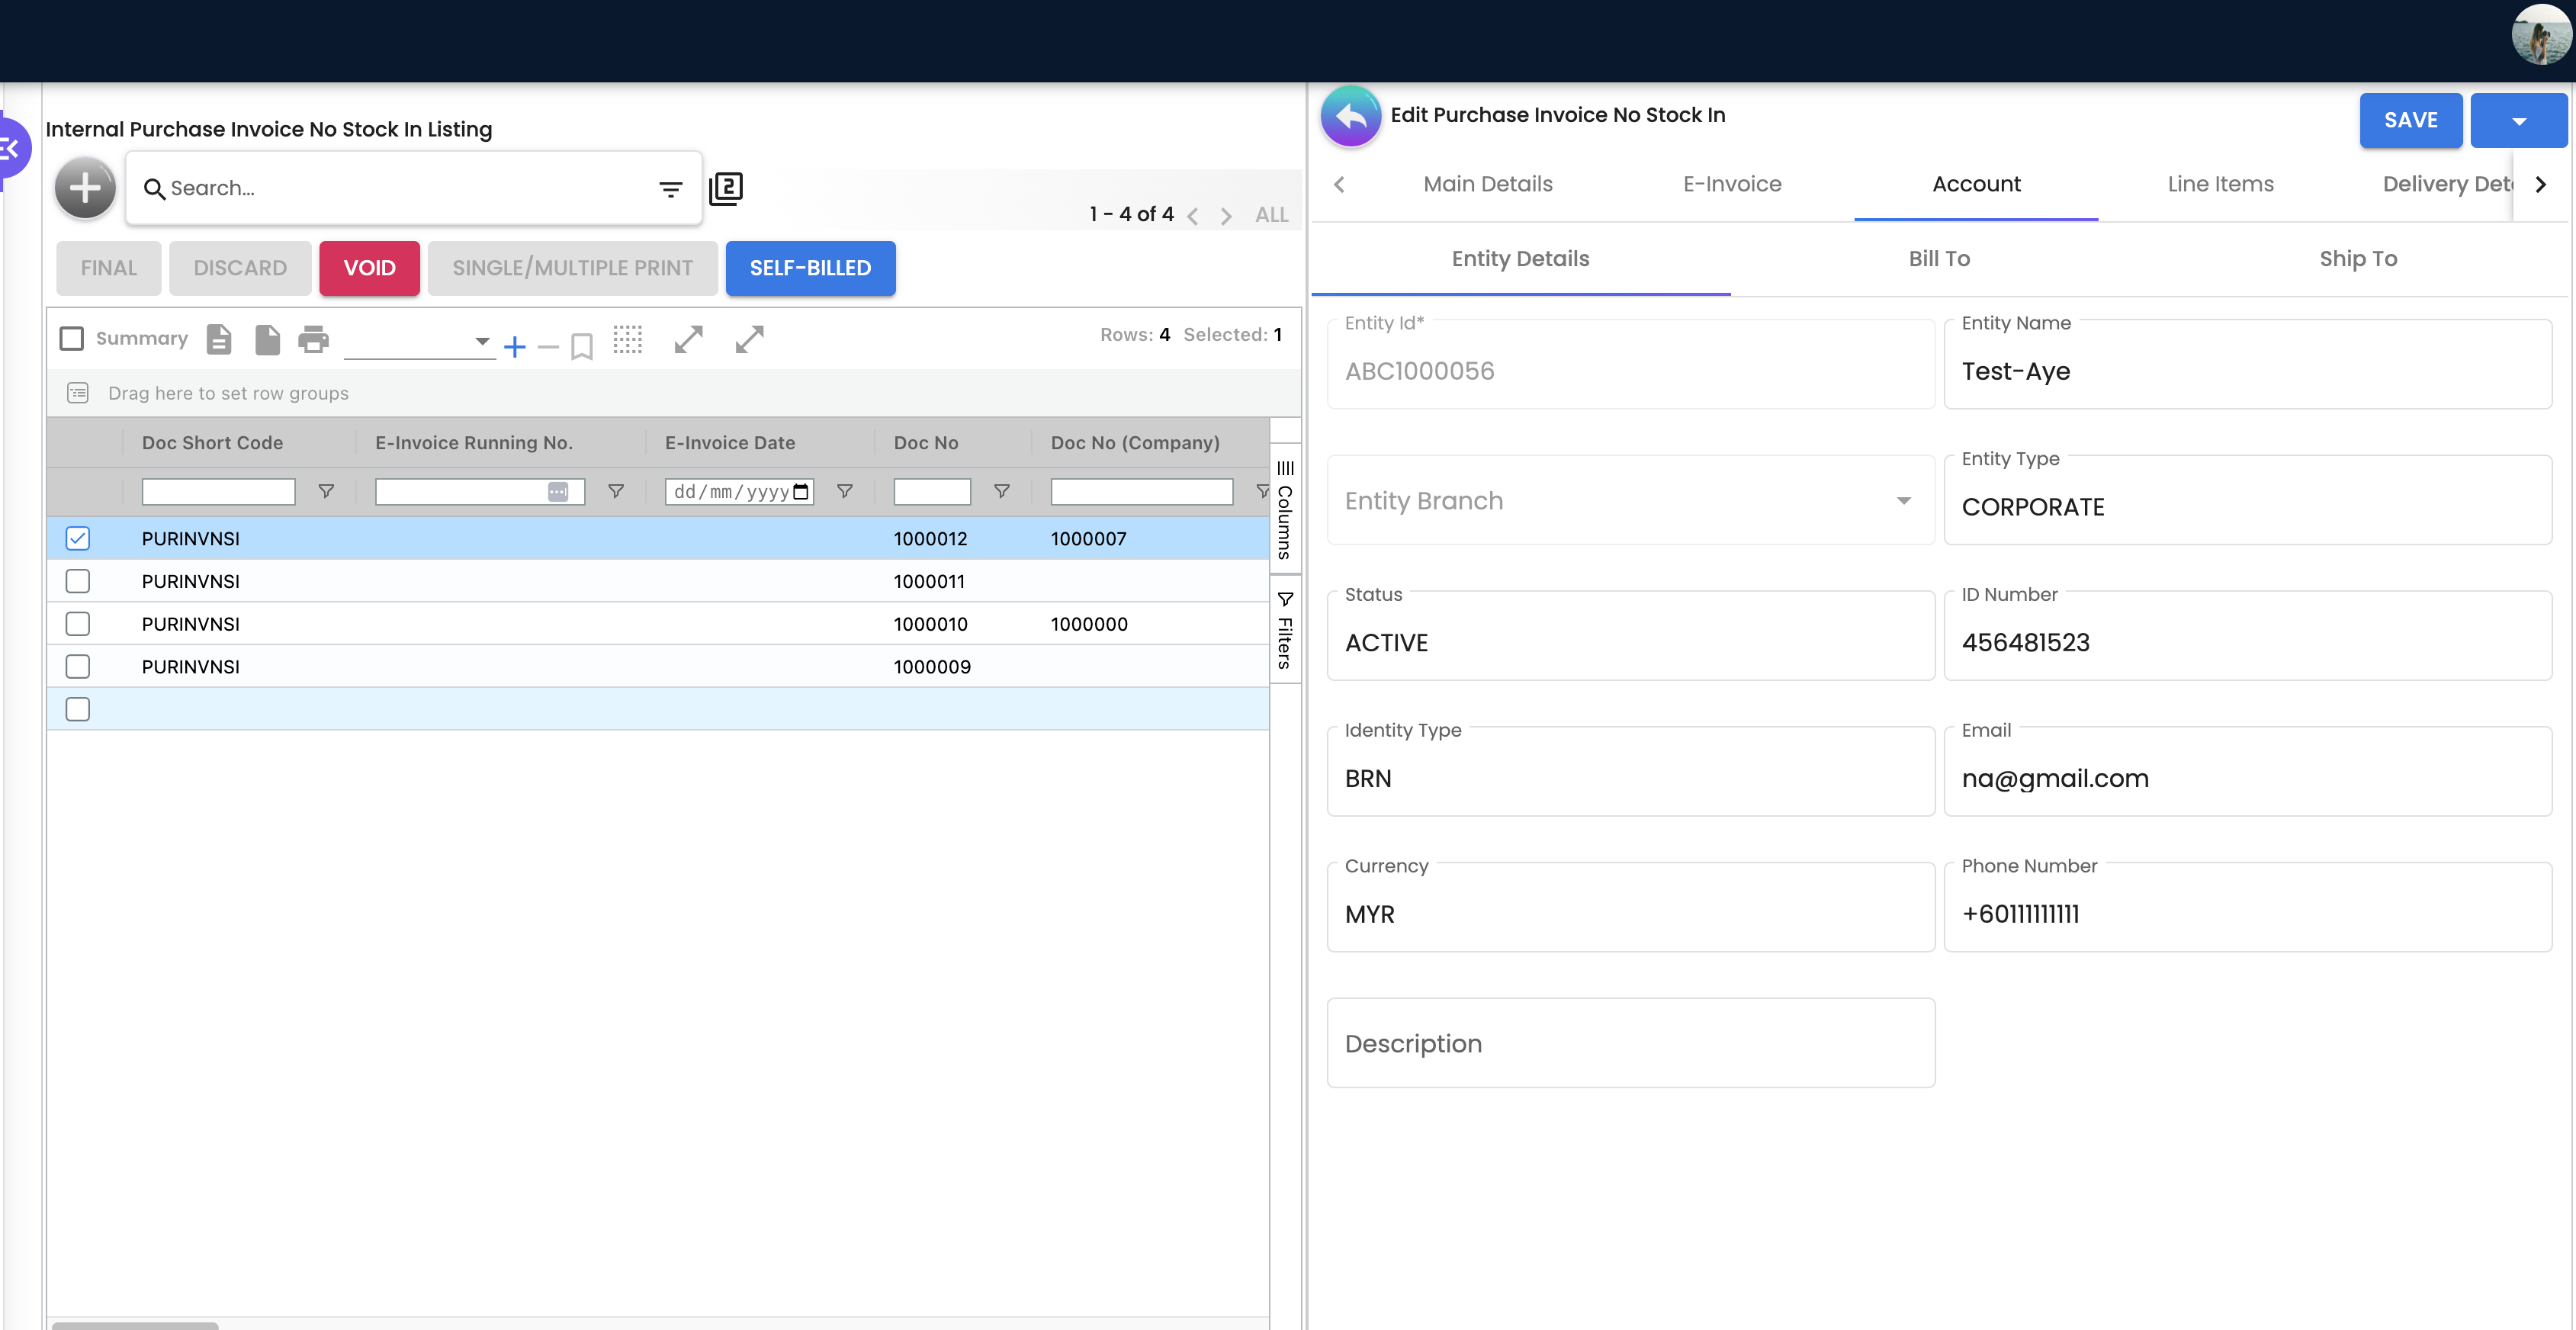Click the printer icon in grid toolbar
2576x1330 pixels.
[313, 339]
